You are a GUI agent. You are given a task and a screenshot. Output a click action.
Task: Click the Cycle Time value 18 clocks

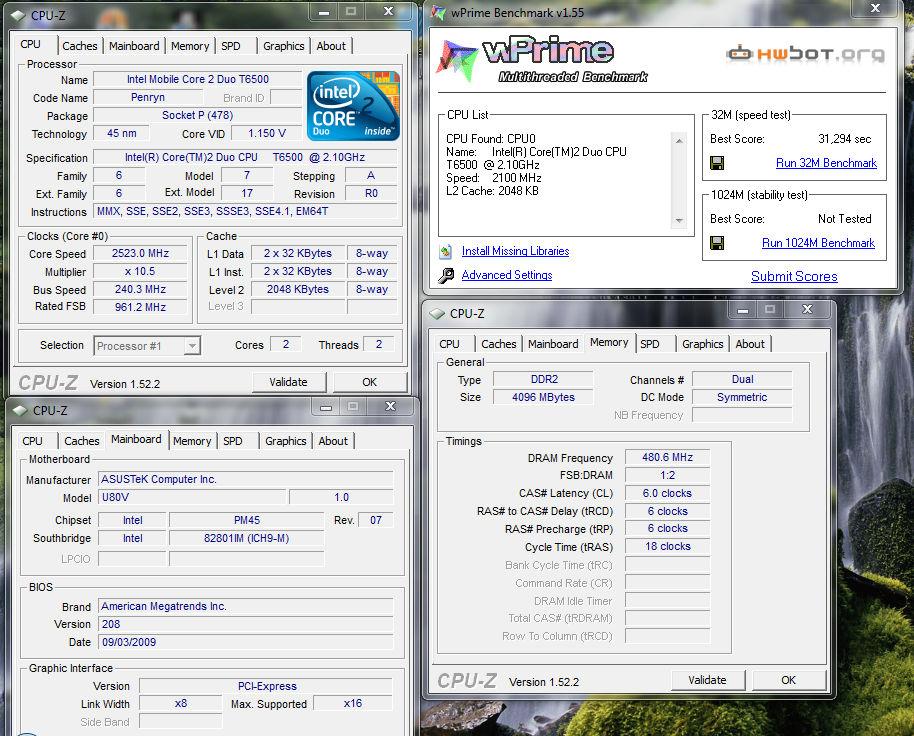(667, 547)
